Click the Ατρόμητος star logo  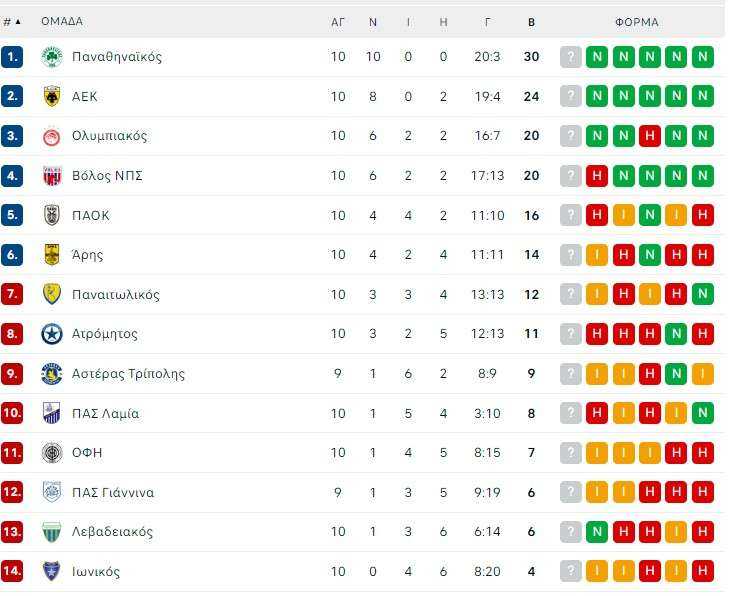tap(52, 334)
